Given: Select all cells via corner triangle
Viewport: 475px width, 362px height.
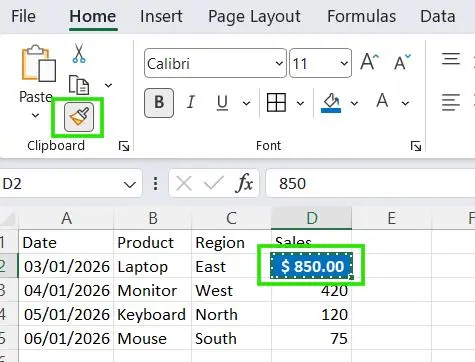Looking at the screenshot, I should (x=8, y=219).
